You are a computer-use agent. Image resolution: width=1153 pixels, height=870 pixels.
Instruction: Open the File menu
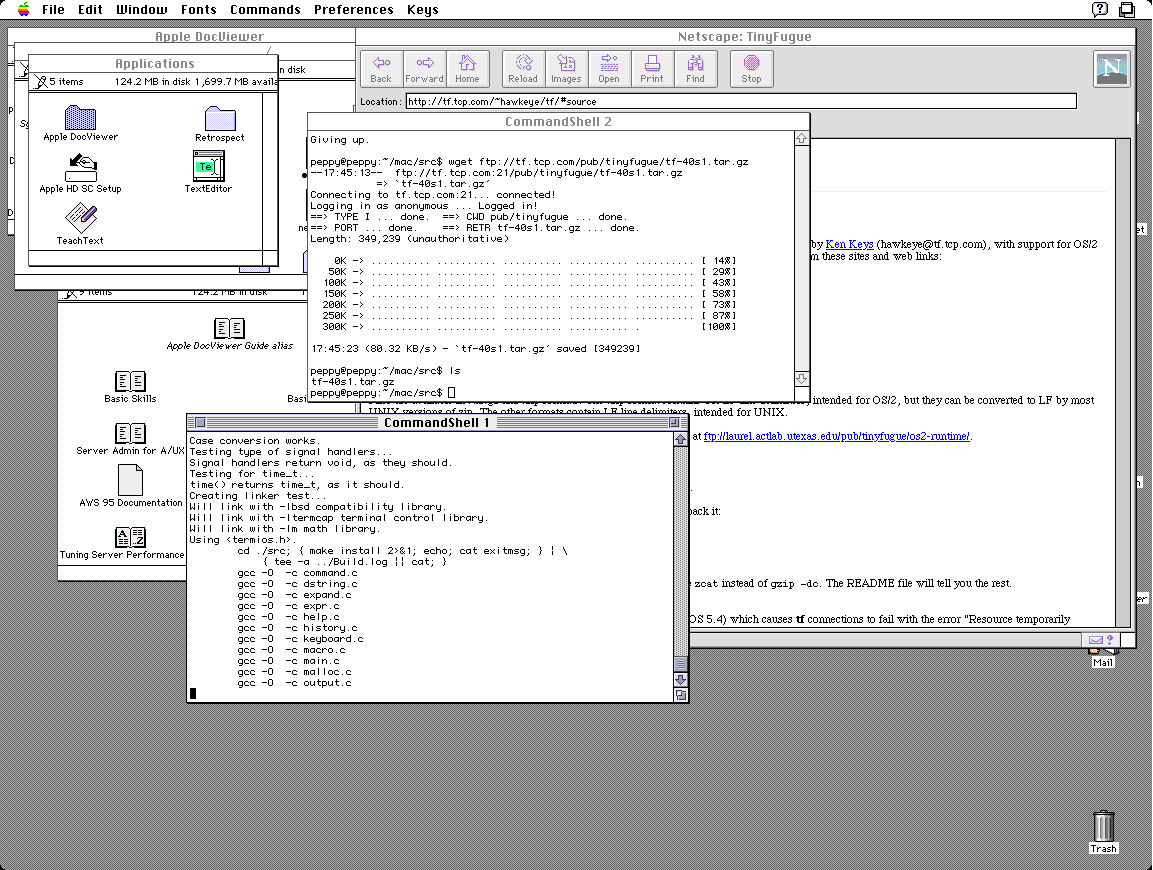tap(53, 10)
